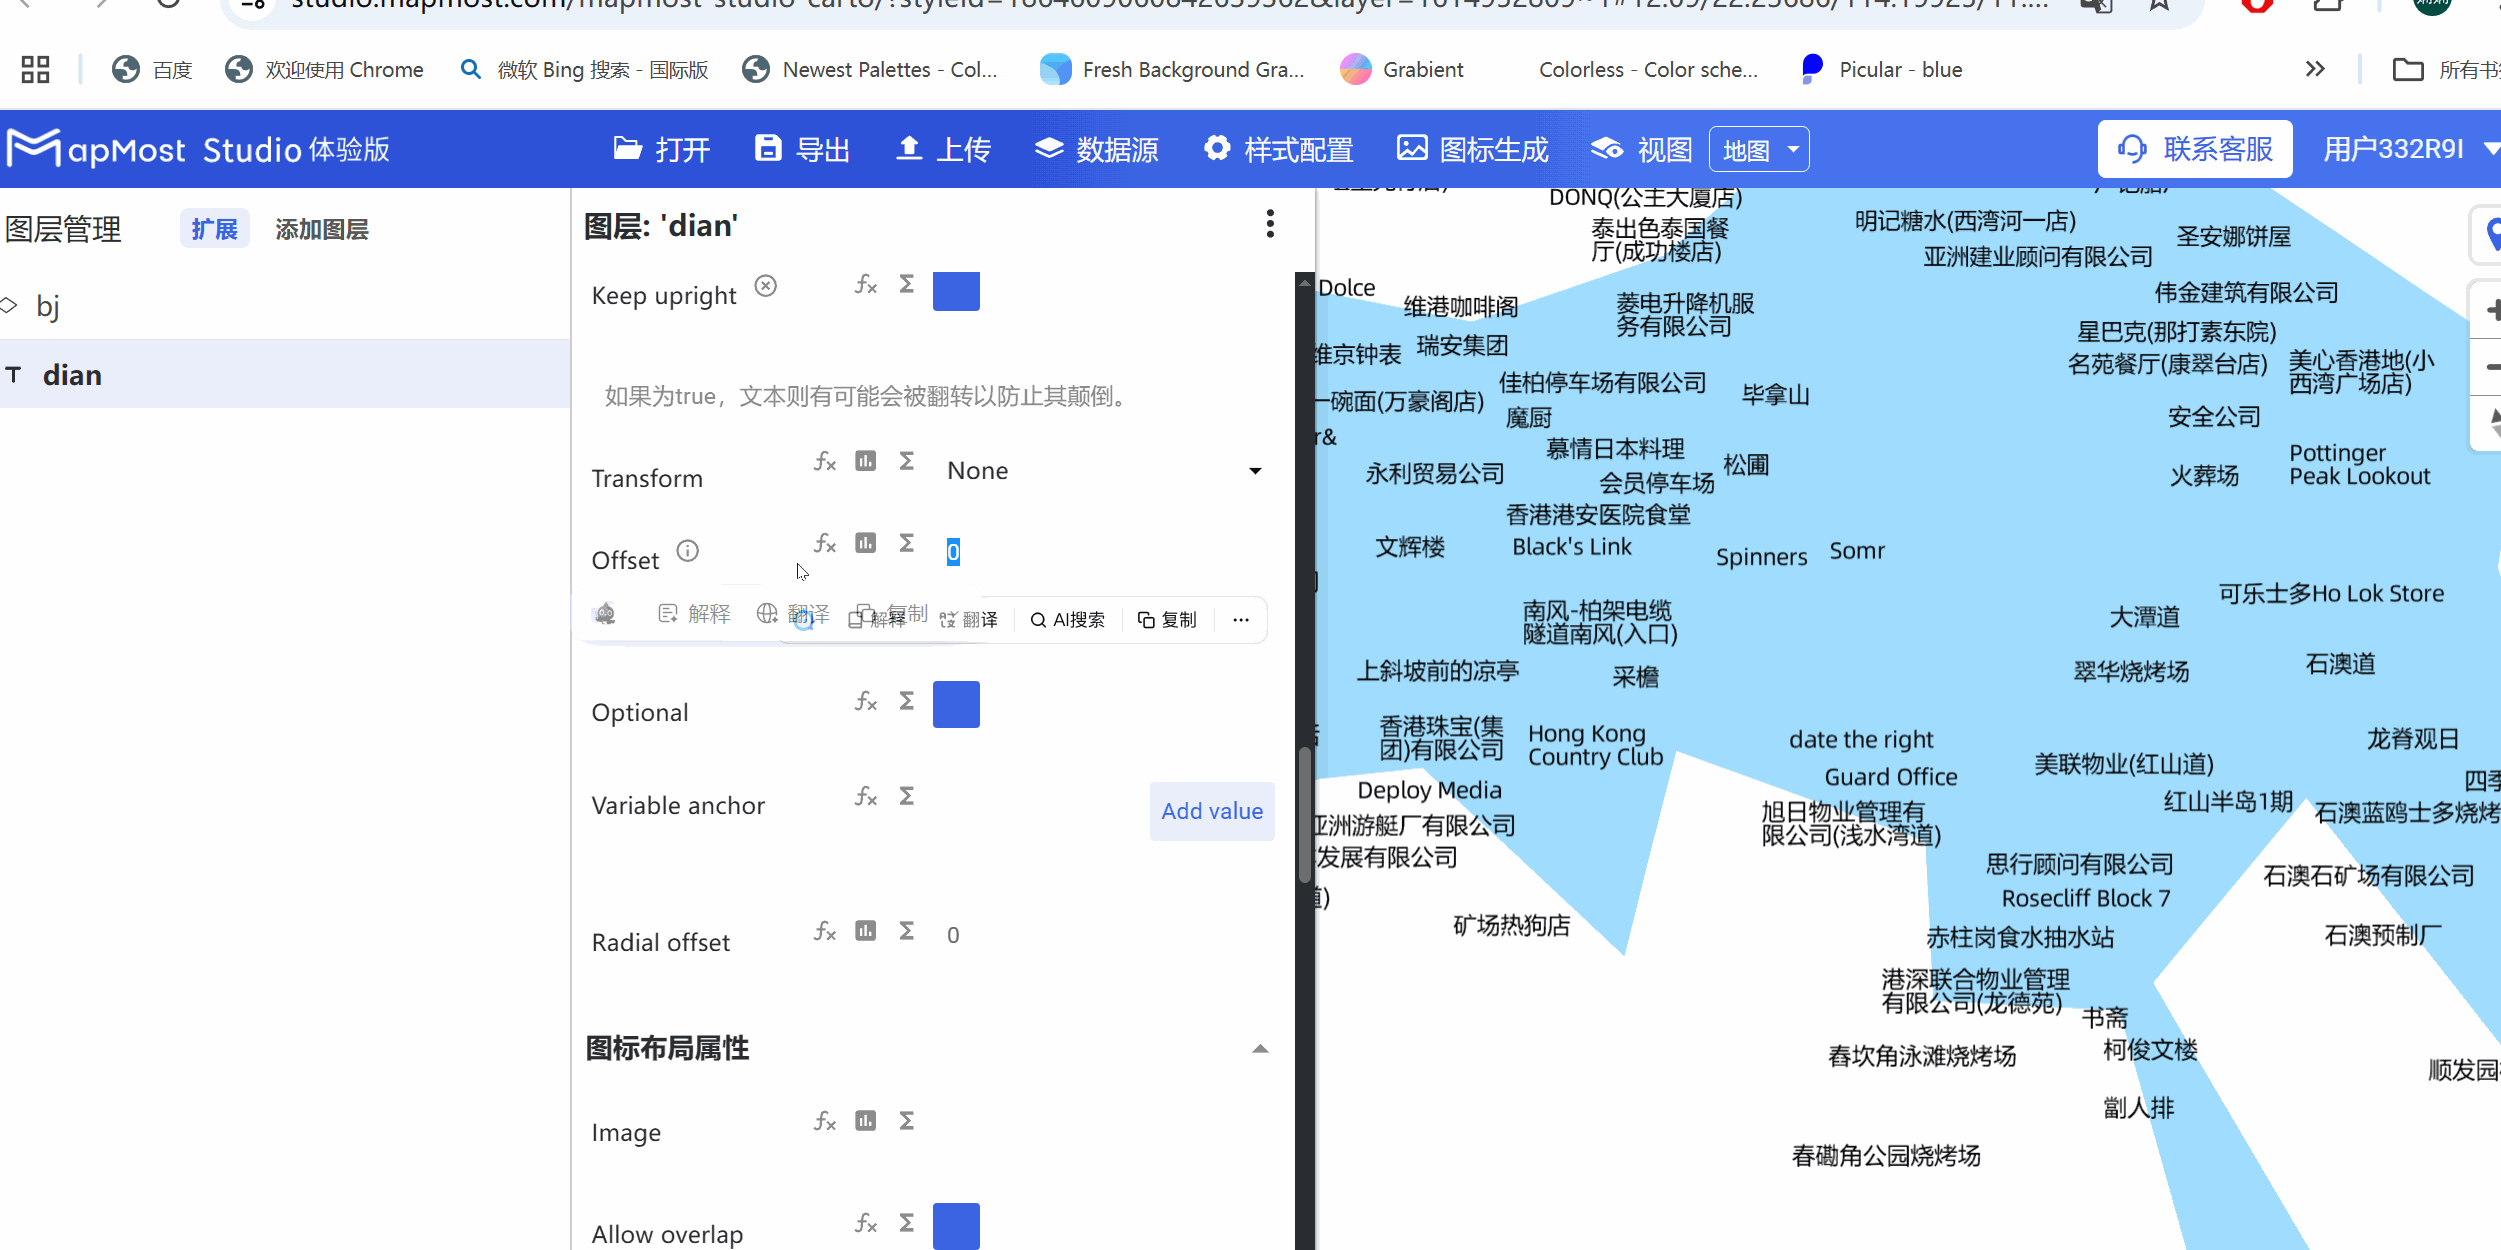This screenshot has height=1250, width=2501.
Task: Click the 联系客服 contact support button
Action: (x=2196, y=148)
